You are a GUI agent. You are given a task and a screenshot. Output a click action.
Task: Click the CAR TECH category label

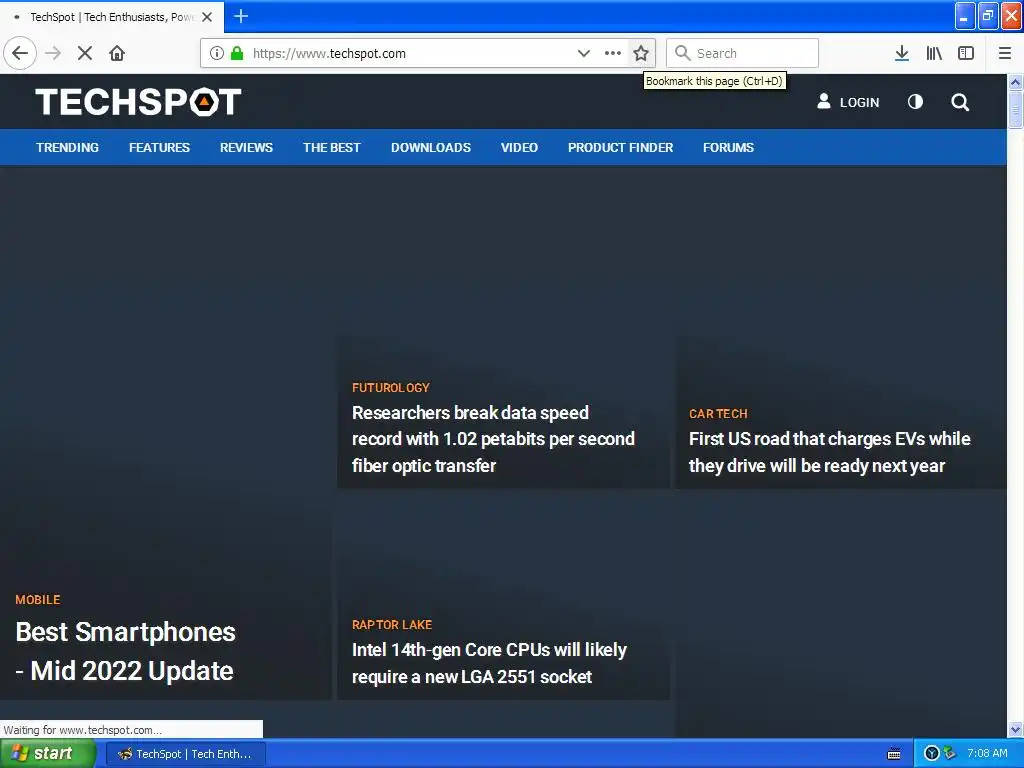718,414
